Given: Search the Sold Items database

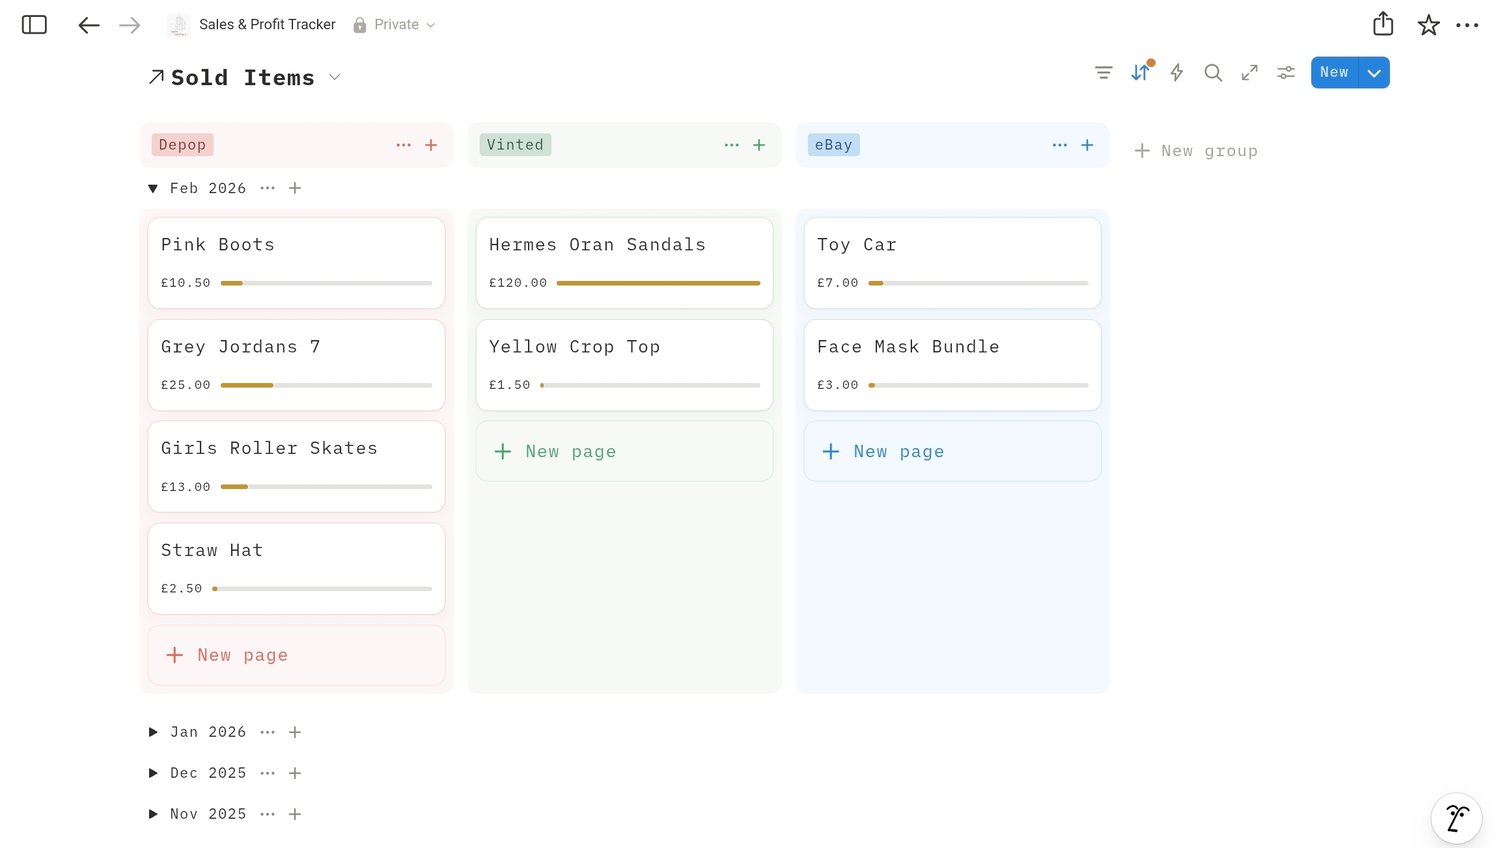Looking at the screenshot, I should click(x=1213, y=73).
